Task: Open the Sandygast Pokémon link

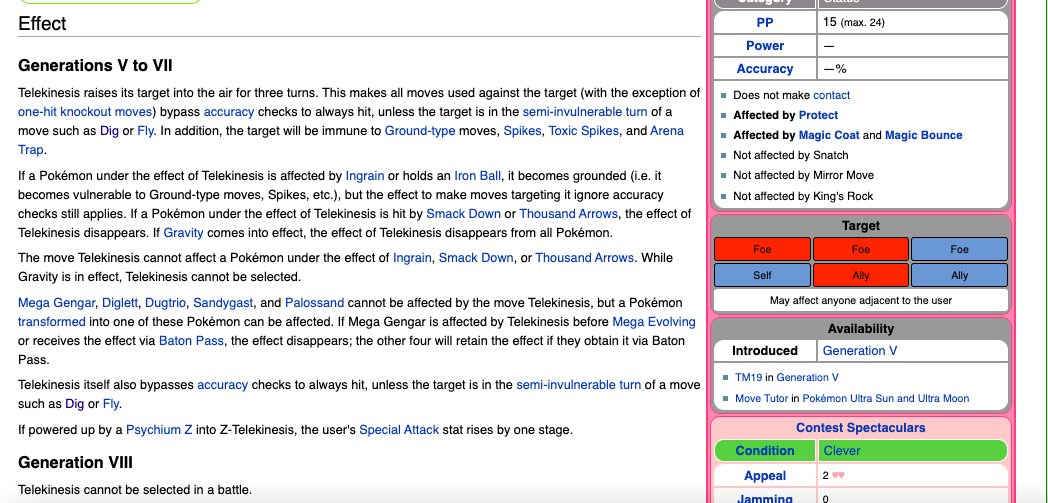Action: (224, 303)
